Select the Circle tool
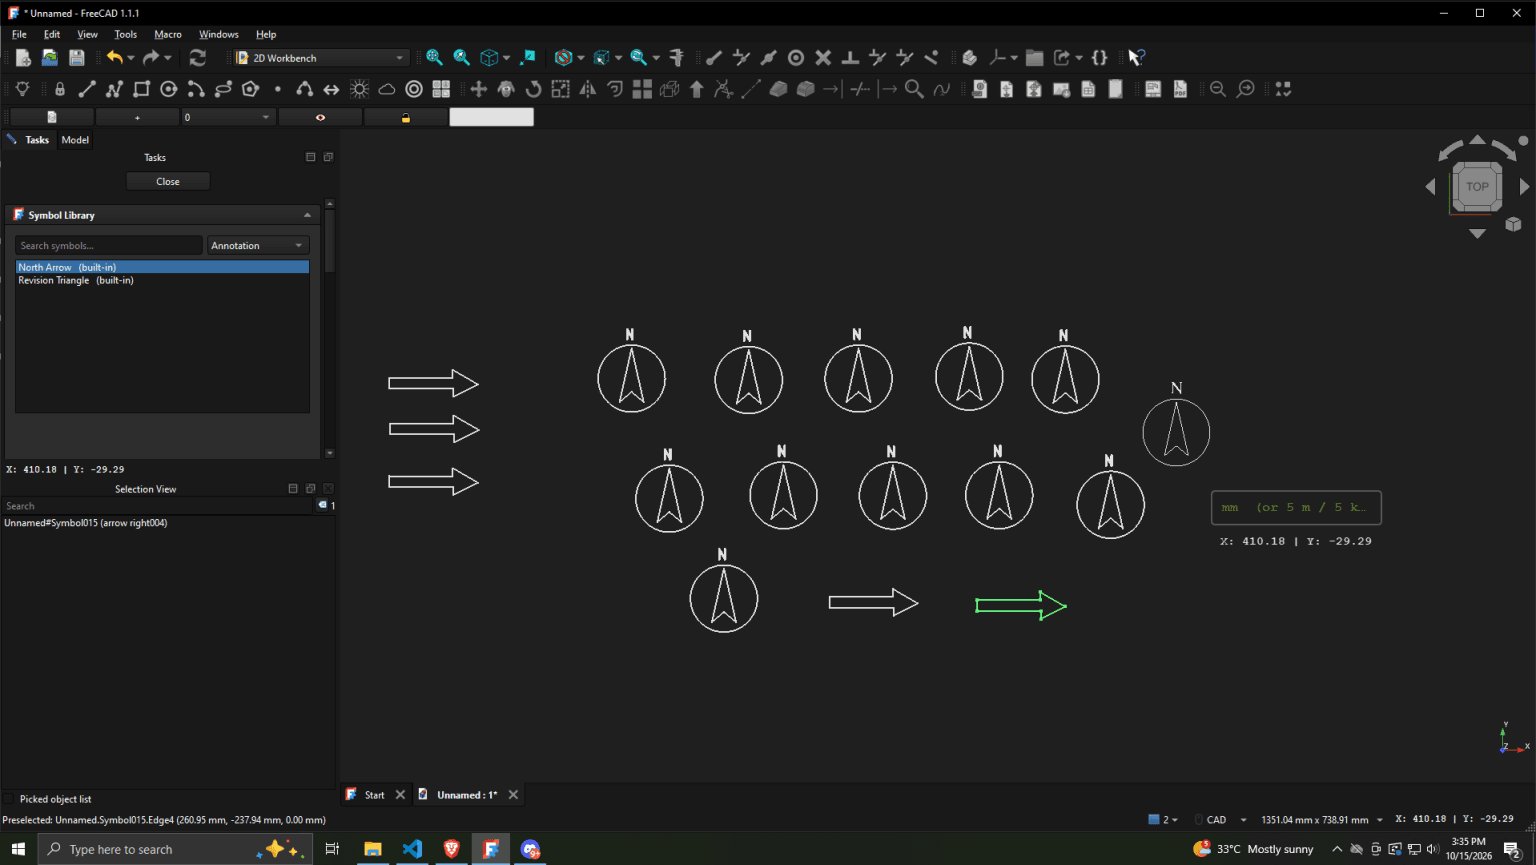The width and height of the screenshot is (1536, 865). pos(169,89)
